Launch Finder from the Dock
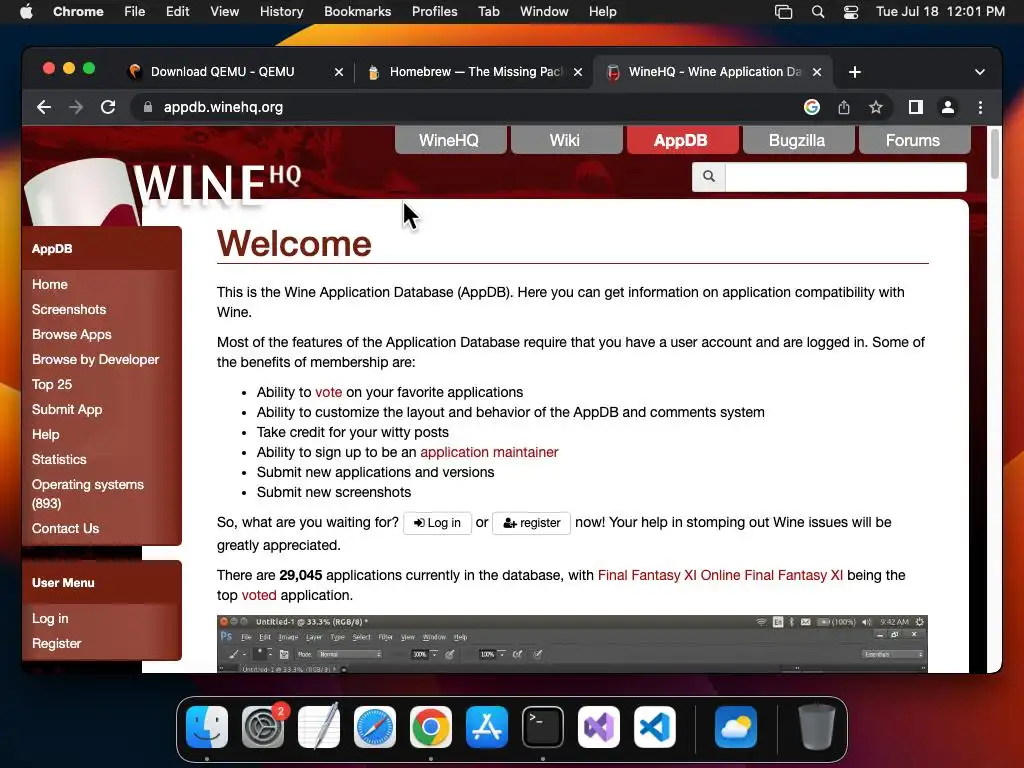The width and height of the screenshot is (1024, 768). pyautogui.click(x=207, y=727)
